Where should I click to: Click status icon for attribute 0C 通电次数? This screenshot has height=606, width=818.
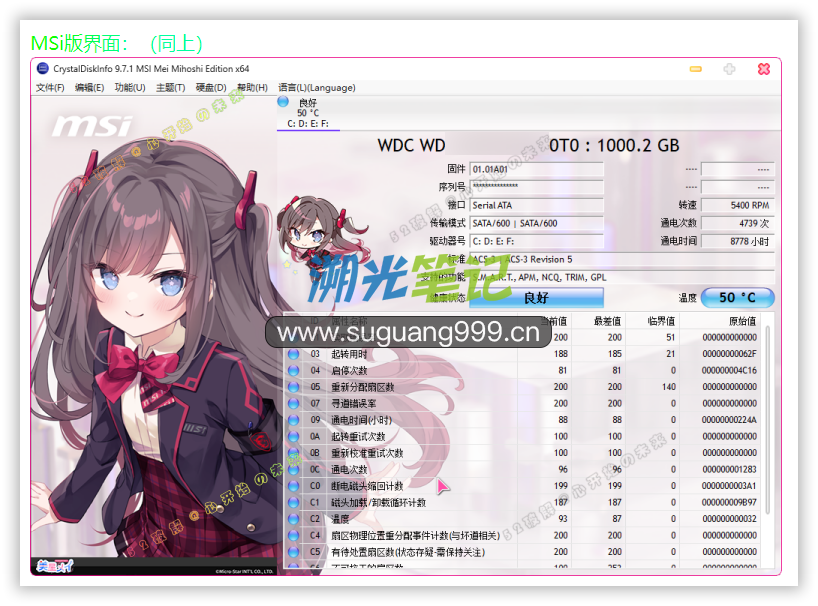294,469
